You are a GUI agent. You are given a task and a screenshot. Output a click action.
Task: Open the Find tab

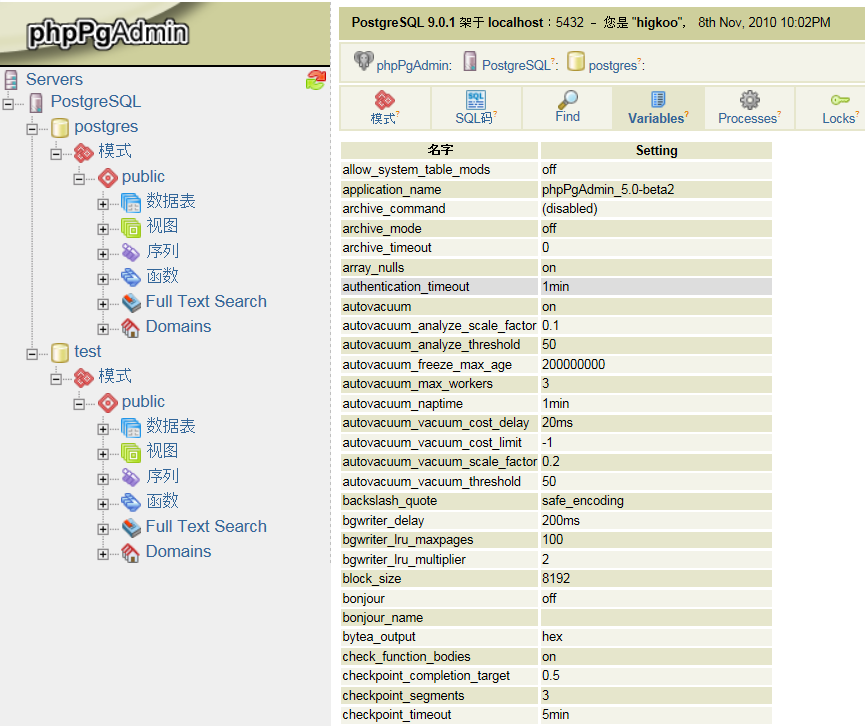[567, 108]
